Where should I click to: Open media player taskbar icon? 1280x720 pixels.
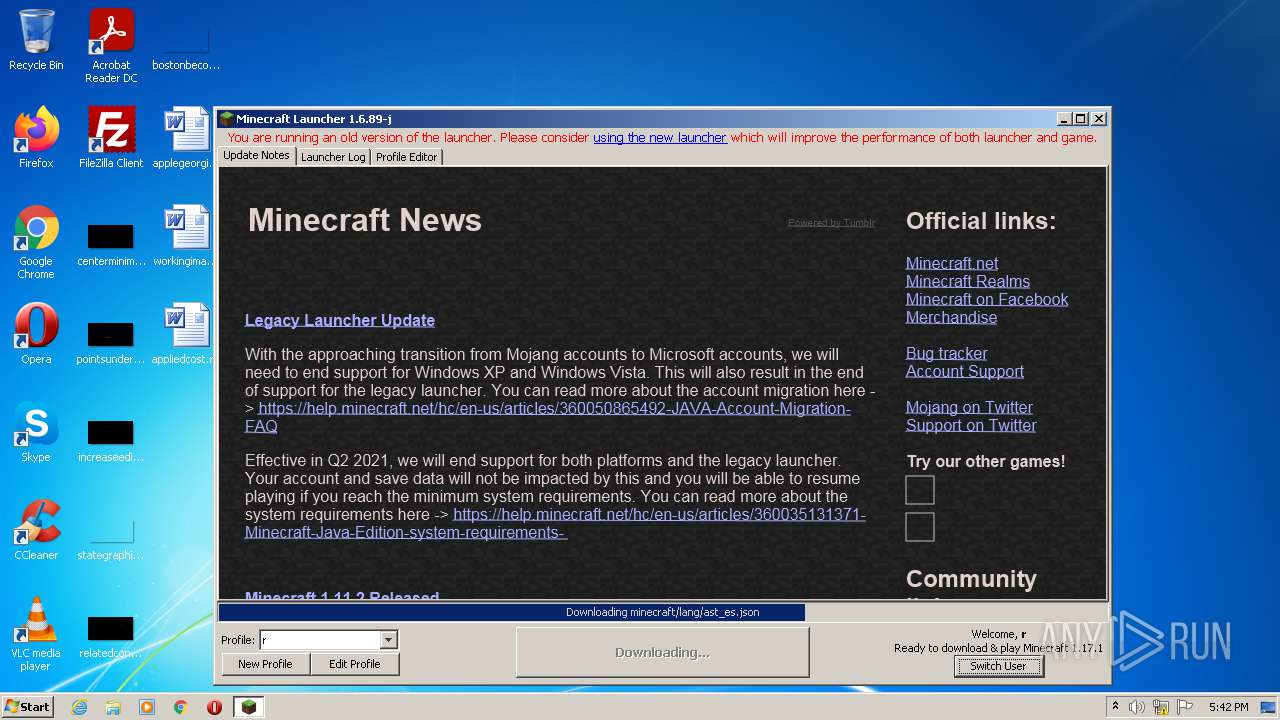pyautogui.click(x=147, y=707)
